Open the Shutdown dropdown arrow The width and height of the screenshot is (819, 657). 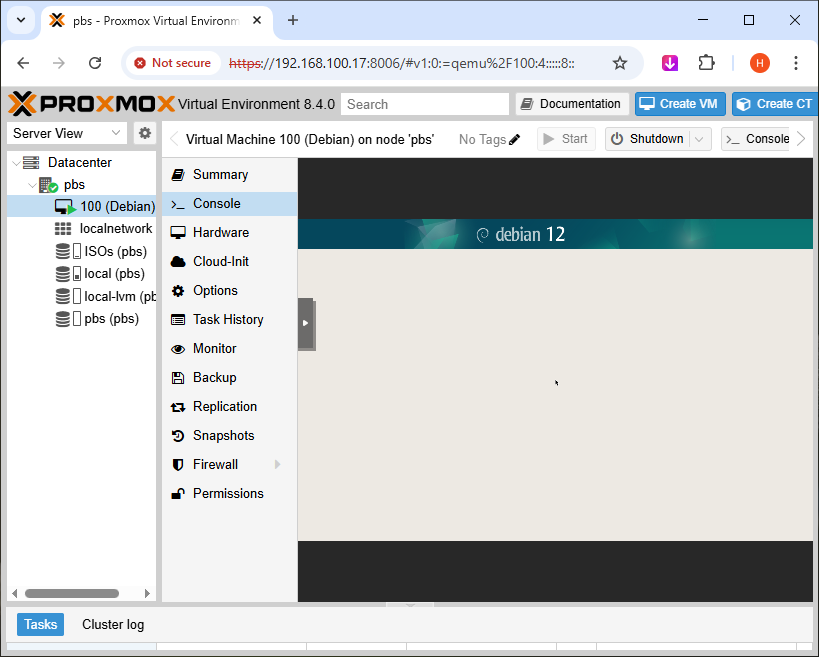[x=700, y=139]
